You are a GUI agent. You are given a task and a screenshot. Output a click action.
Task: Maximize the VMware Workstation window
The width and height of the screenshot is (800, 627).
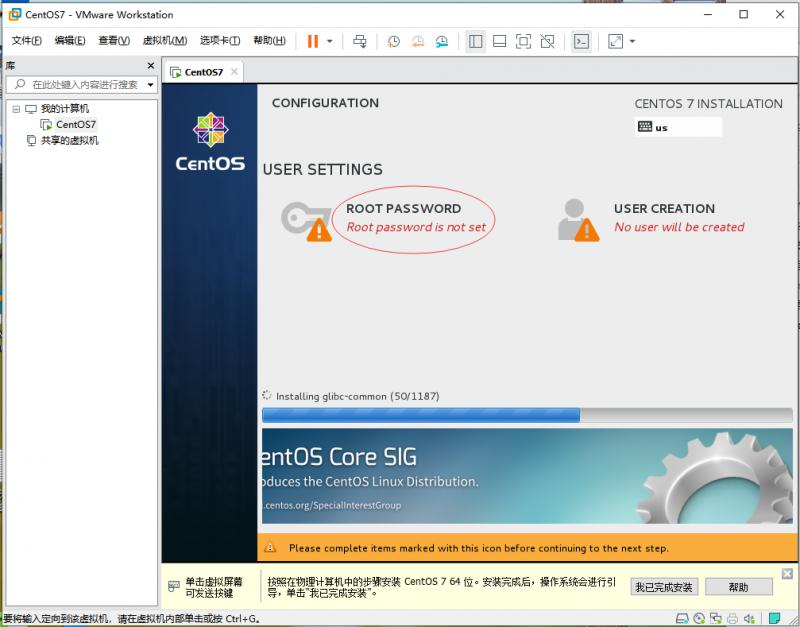[744, 14]
